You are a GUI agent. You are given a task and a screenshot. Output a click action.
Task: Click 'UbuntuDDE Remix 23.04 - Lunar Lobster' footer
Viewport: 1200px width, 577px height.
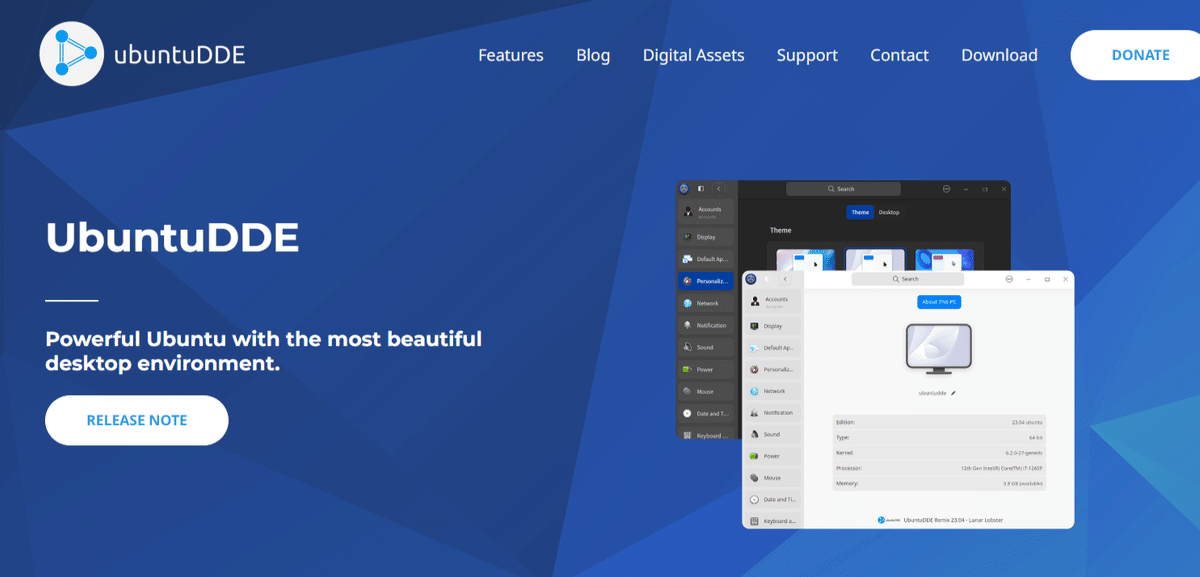(953, 520)
